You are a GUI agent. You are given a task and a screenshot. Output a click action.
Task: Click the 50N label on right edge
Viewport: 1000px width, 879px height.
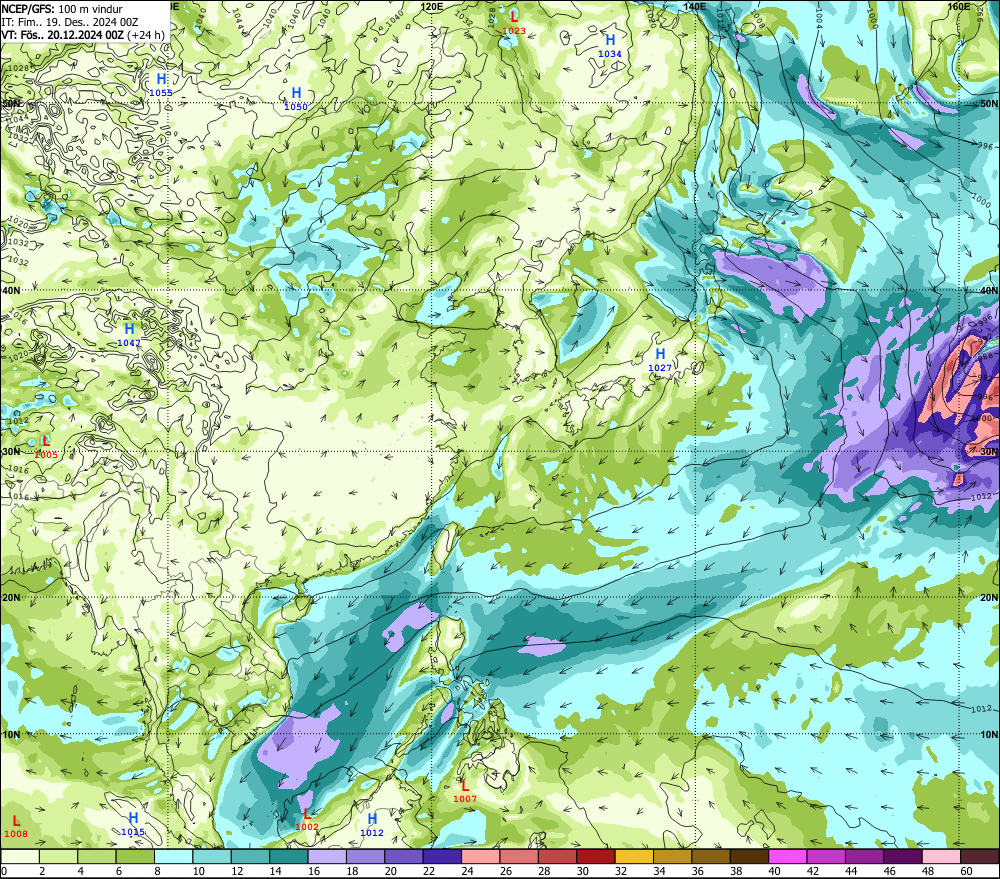coord(989,104)
